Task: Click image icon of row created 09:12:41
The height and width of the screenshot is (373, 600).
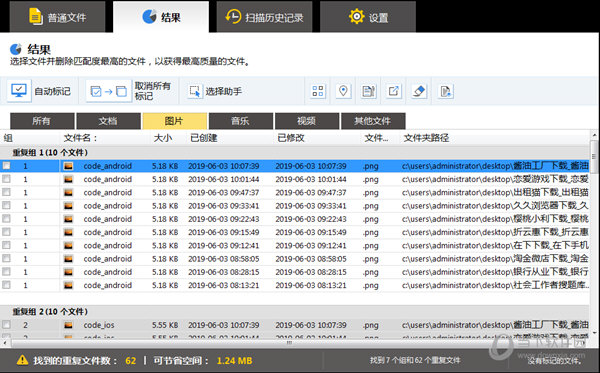Action: coord(68,245)
